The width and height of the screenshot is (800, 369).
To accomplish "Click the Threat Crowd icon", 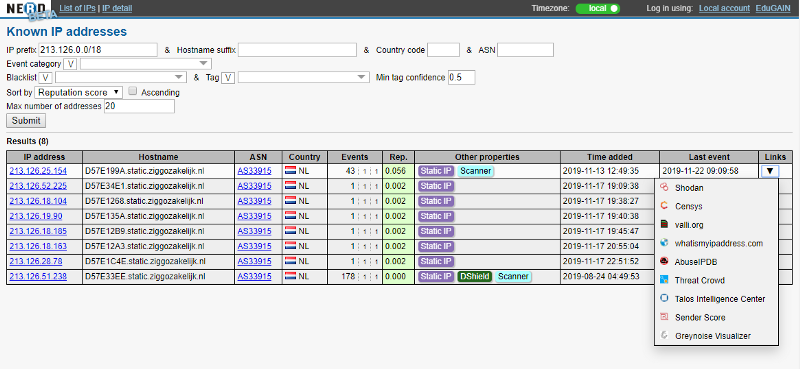I will click(664, 280).
